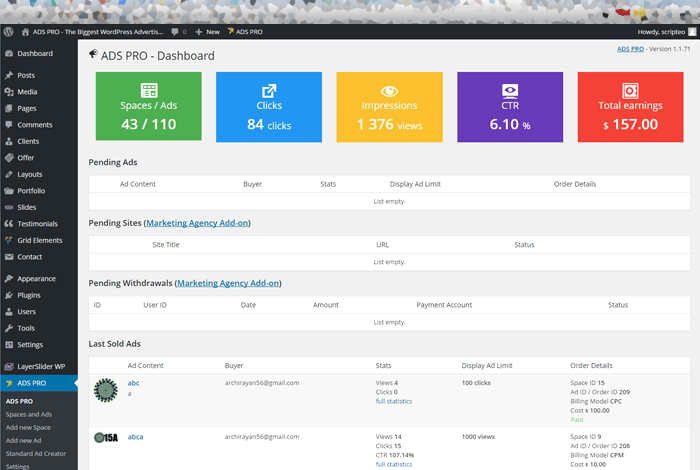This screenshot has width=700, height=470.
Task: Click the Total earnings safe icon
Action: [x=630, y=90]
